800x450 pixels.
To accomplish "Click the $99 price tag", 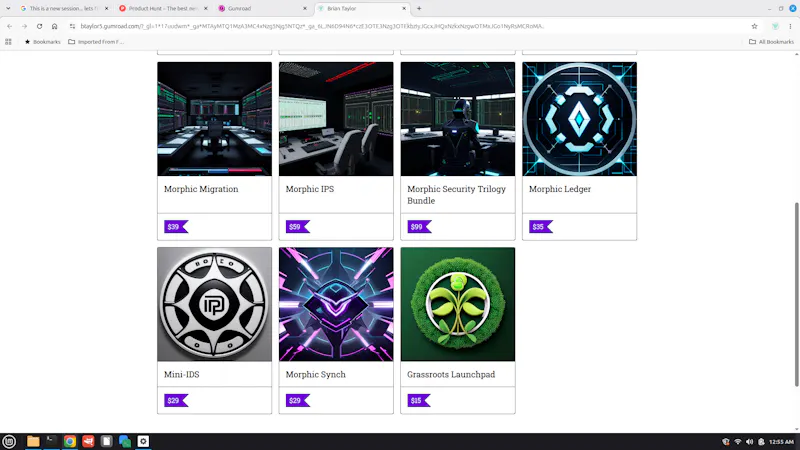I will pos(419,227).
